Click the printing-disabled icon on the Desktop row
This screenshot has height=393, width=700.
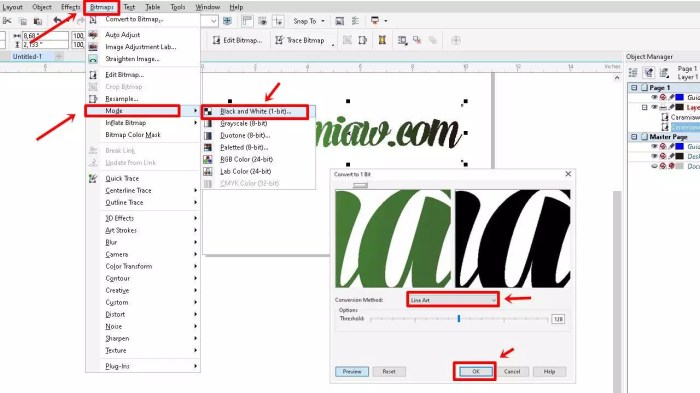click(663, 156)
